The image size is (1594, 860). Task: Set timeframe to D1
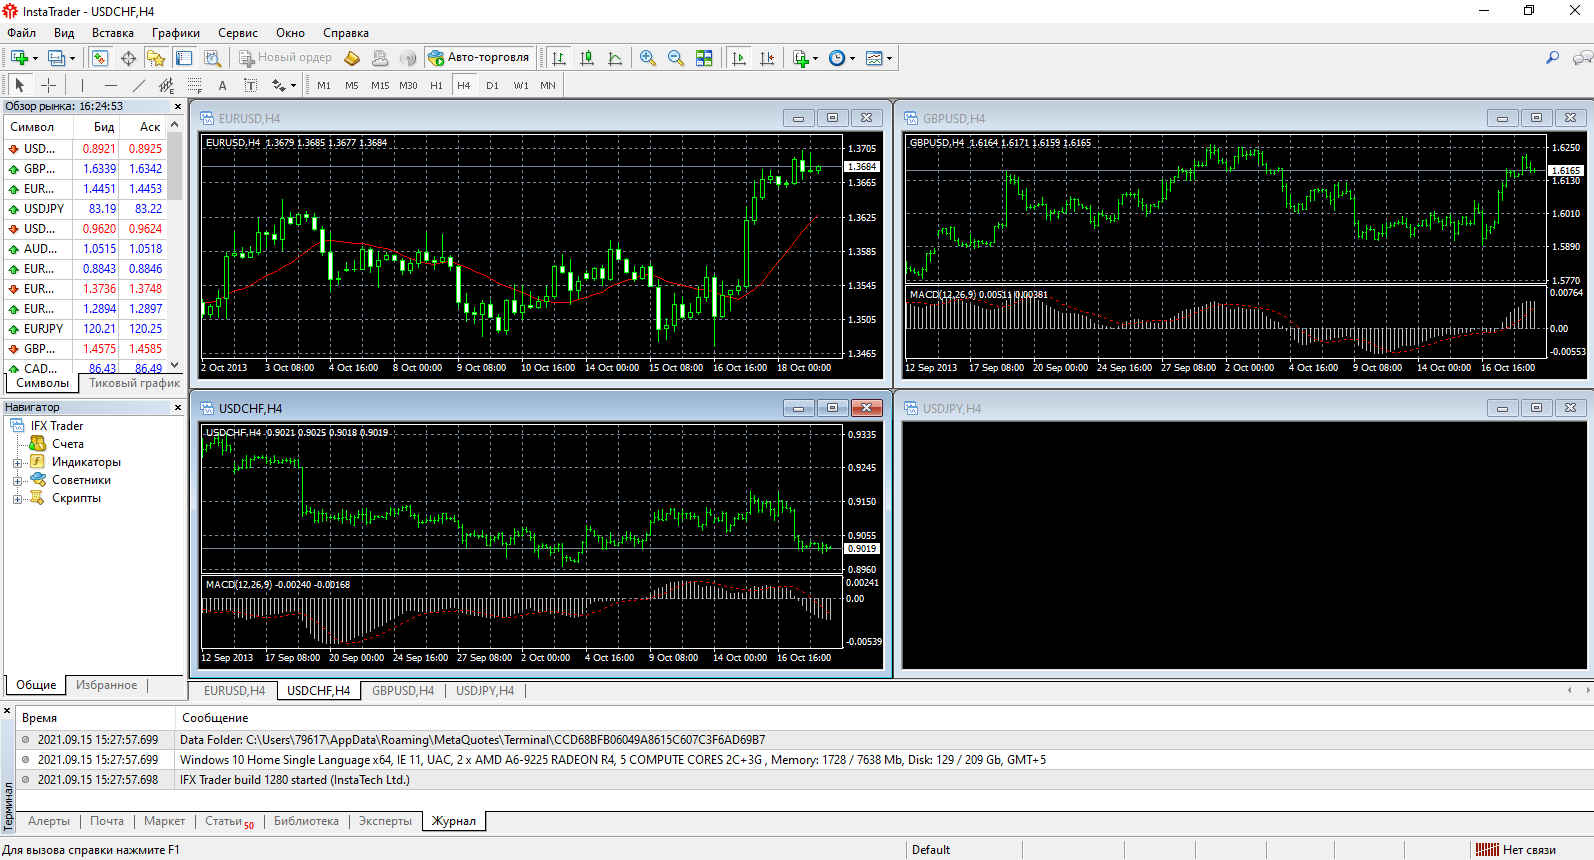tap(492, 85)
